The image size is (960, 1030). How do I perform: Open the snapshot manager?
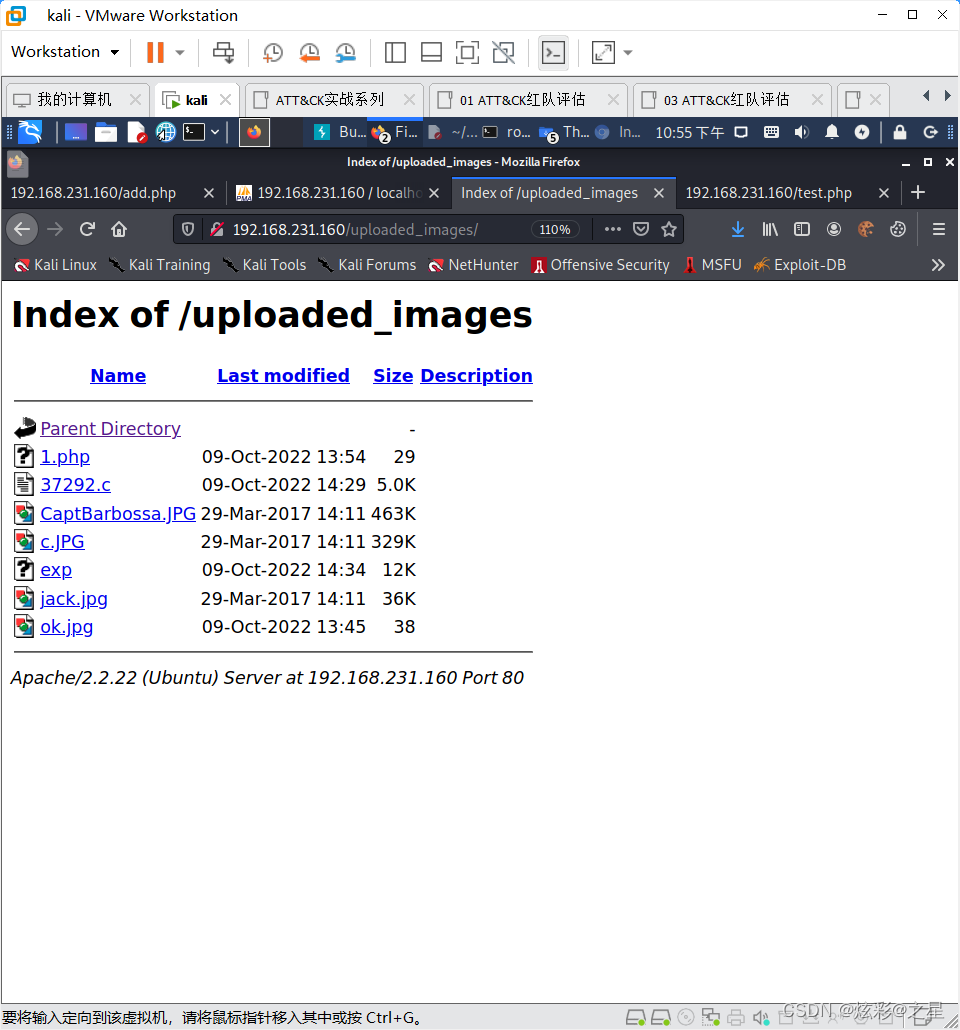point(346,53)
